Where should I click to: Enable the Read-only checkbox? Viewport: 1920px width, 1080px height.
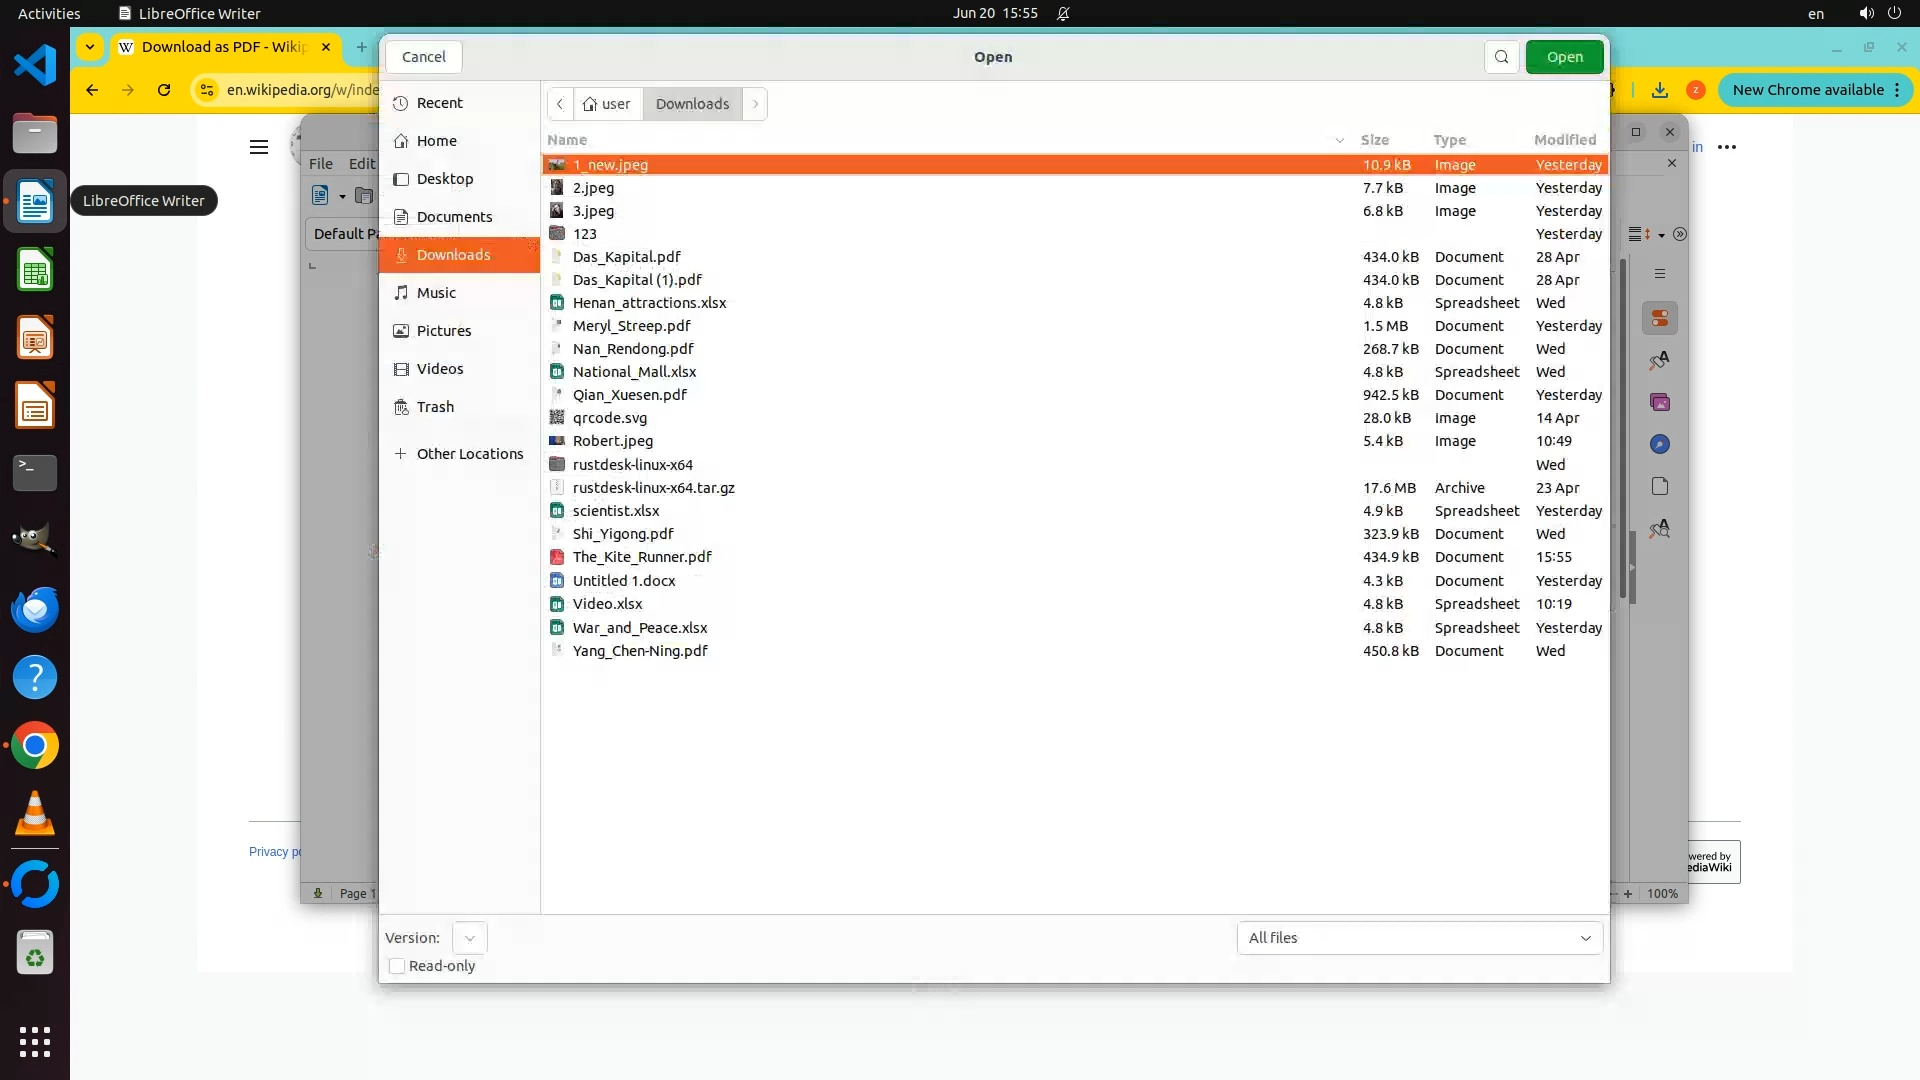tap(397, 966)
